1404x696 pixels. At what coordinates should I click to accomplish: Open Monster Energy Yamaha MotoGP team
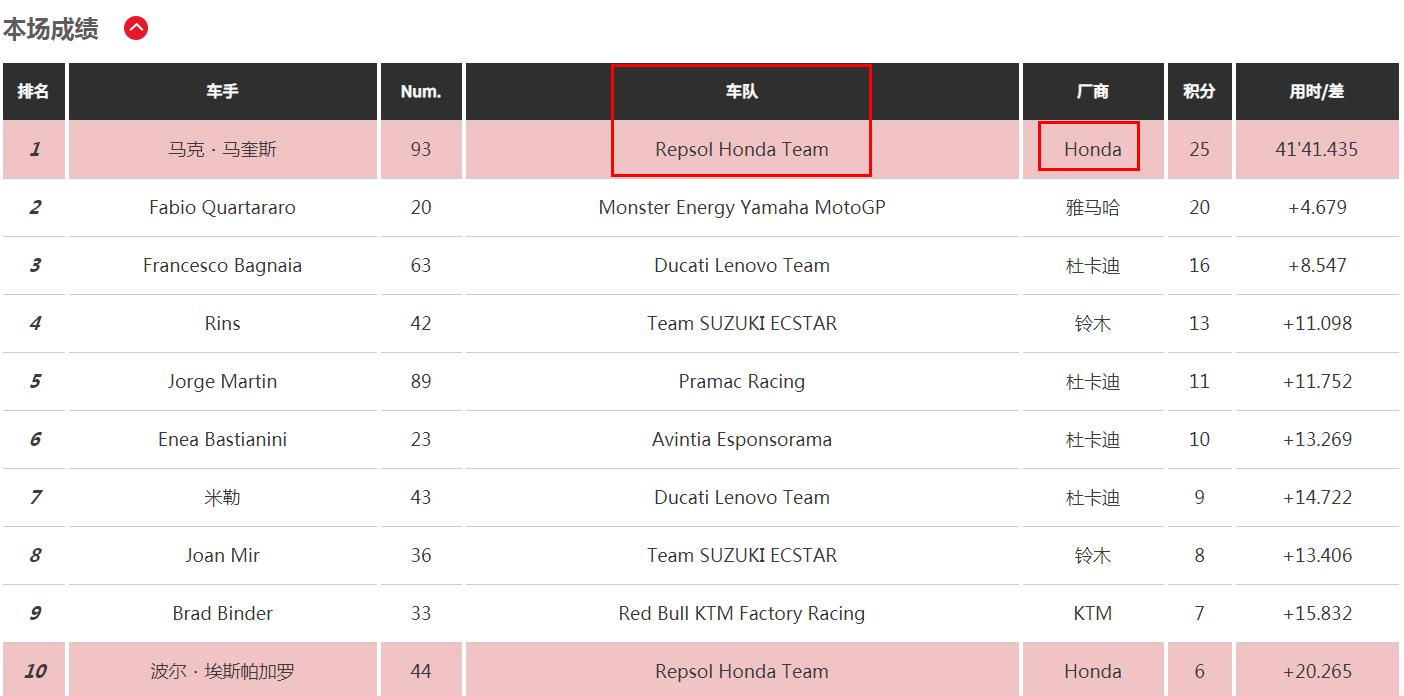tap(742, 207)
